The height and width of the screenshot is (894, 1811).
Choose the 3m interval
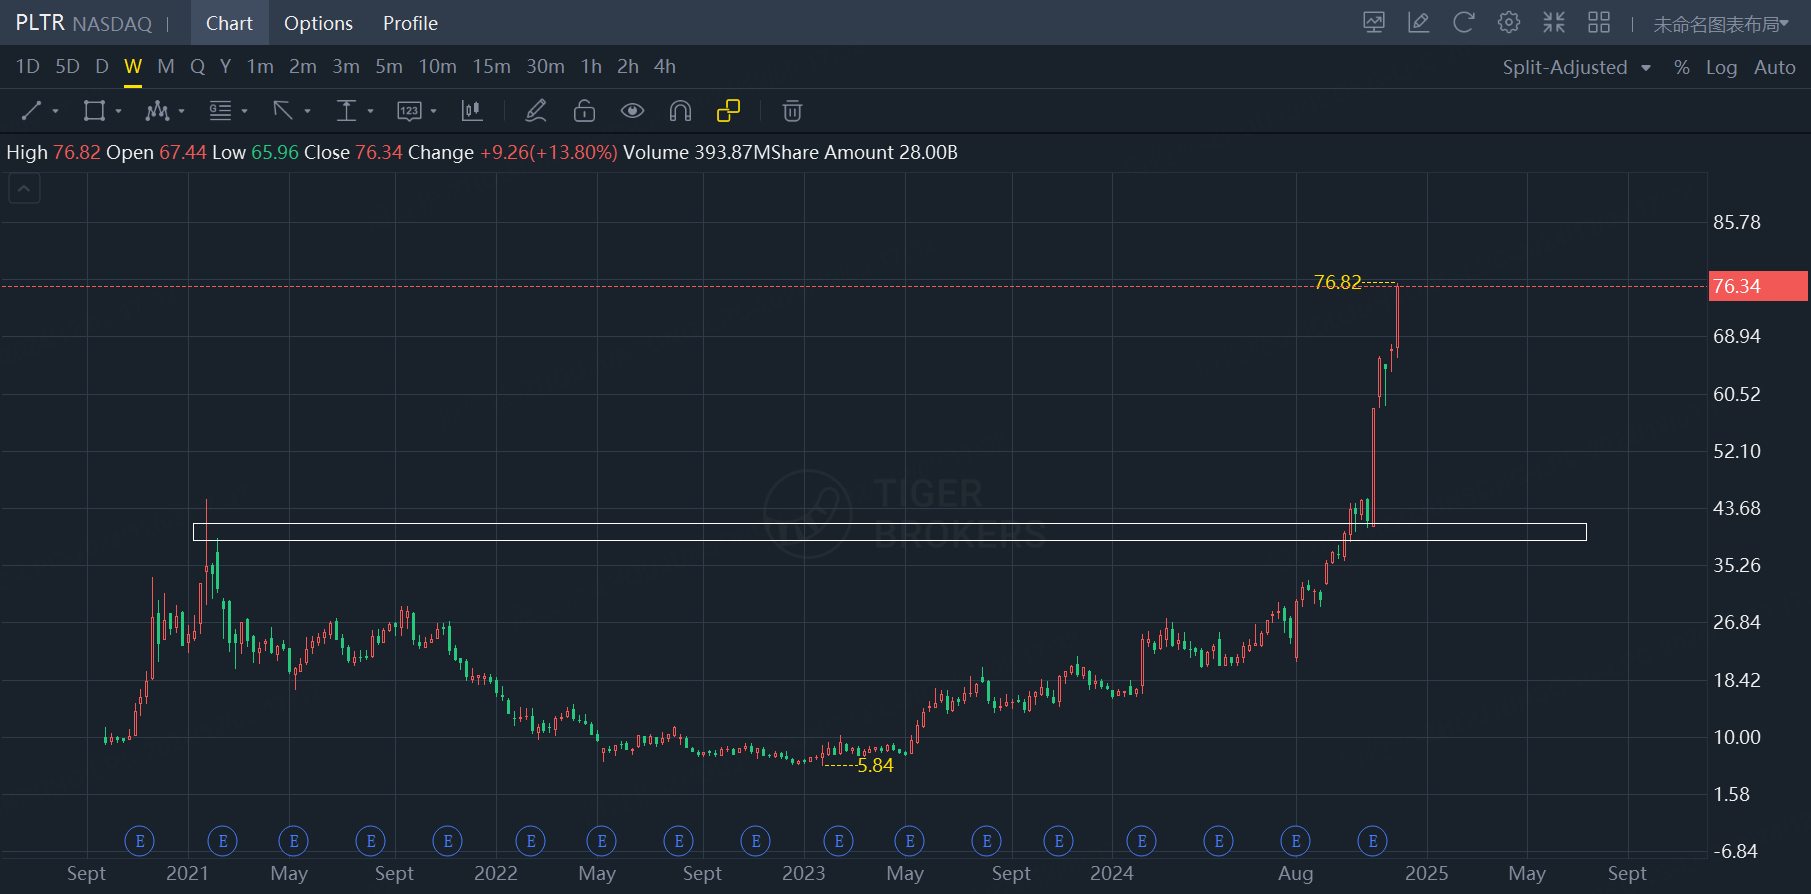point(346,67)
